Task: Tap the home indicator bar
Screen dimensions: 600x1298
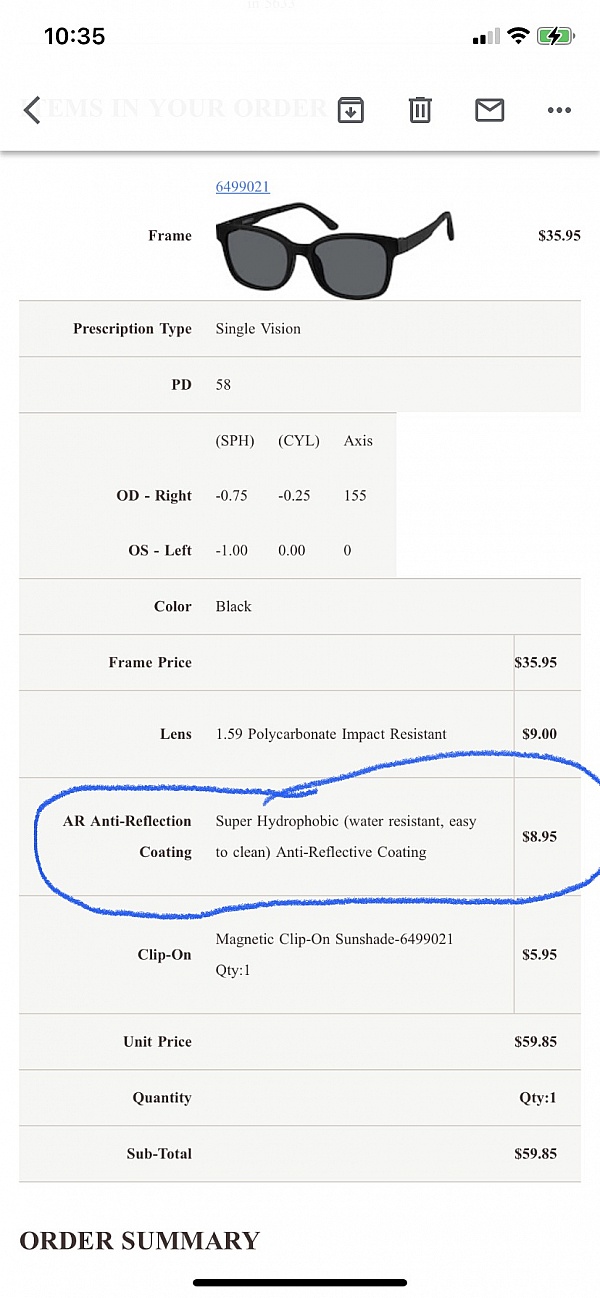Action: [x=300, y=1281]
